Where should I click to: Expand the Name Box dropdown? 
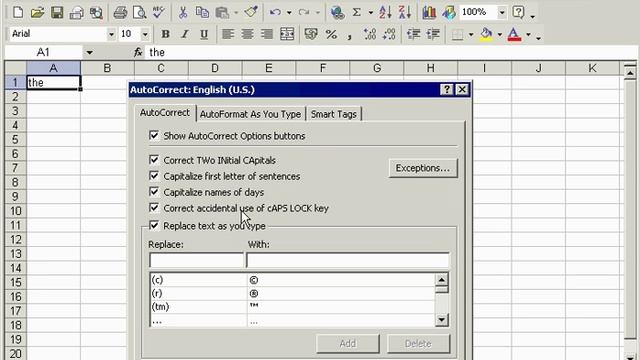89,52
